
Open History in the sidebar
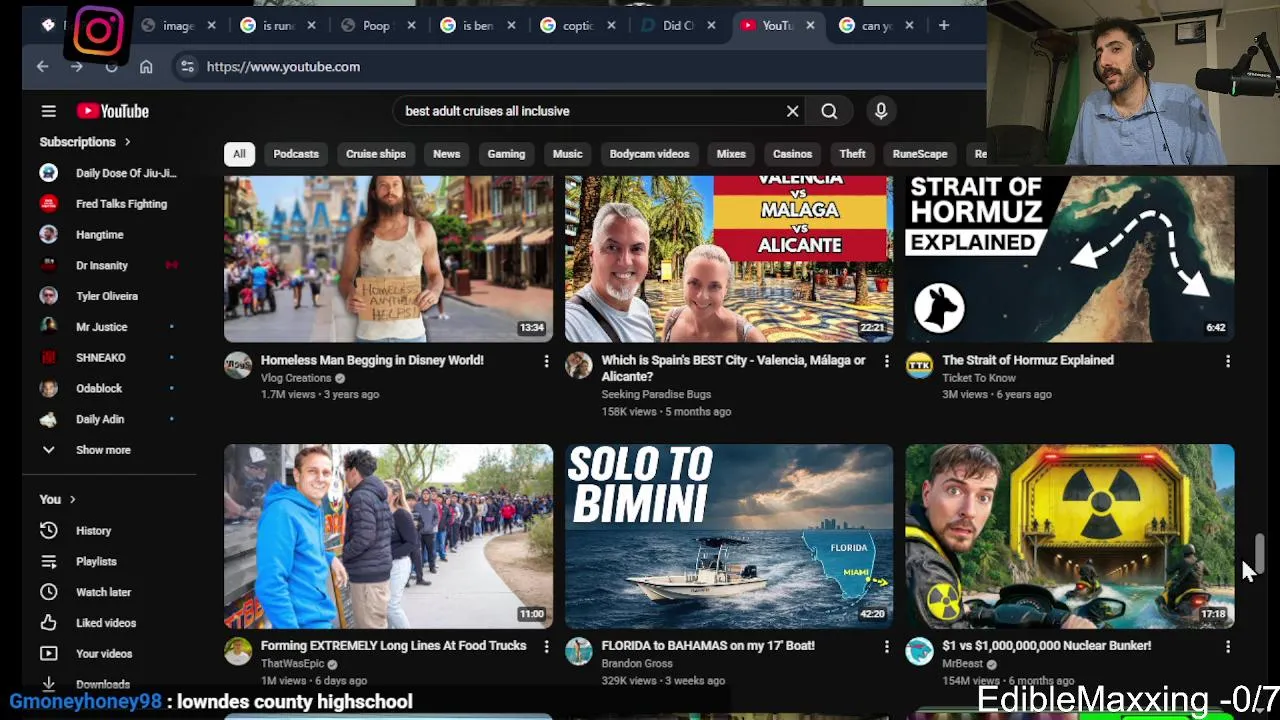point(93,531)
